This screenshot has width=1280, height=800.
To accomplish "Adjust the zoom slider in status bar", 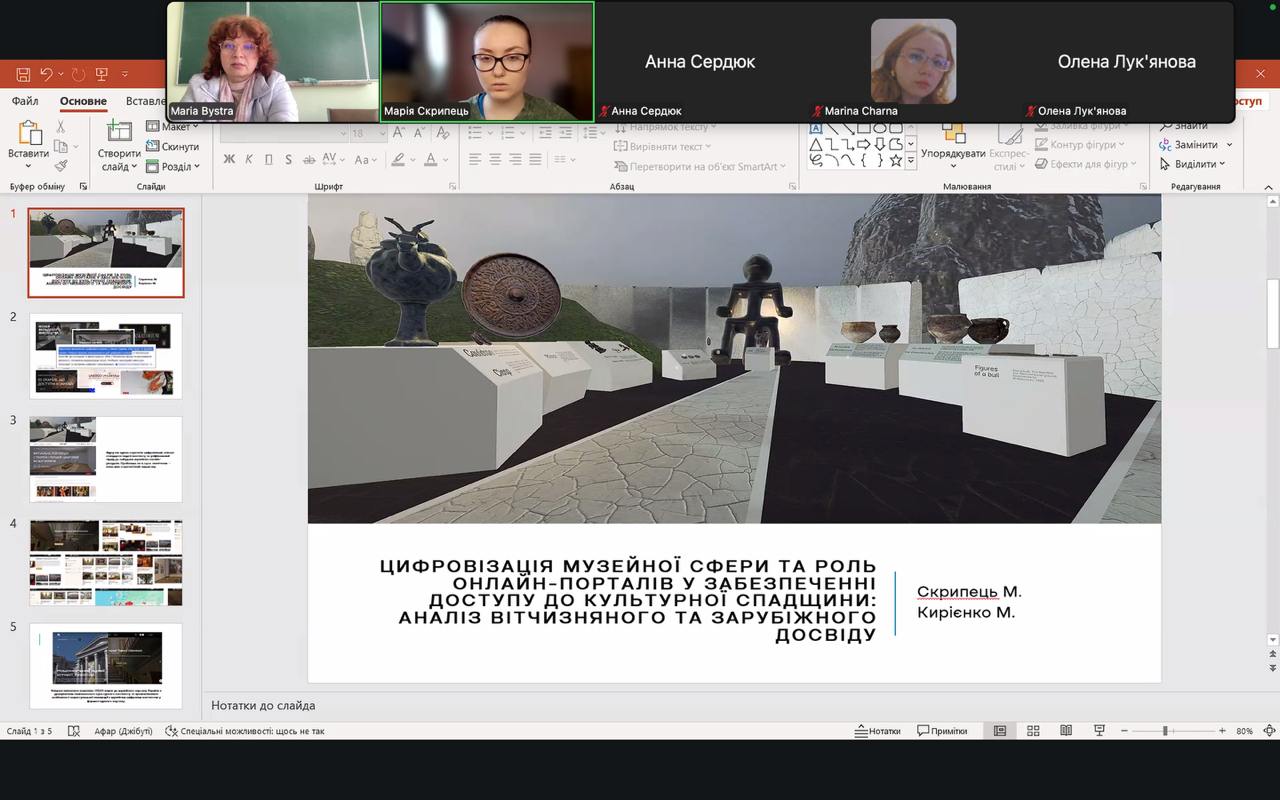I will [x=1165, y=731].
